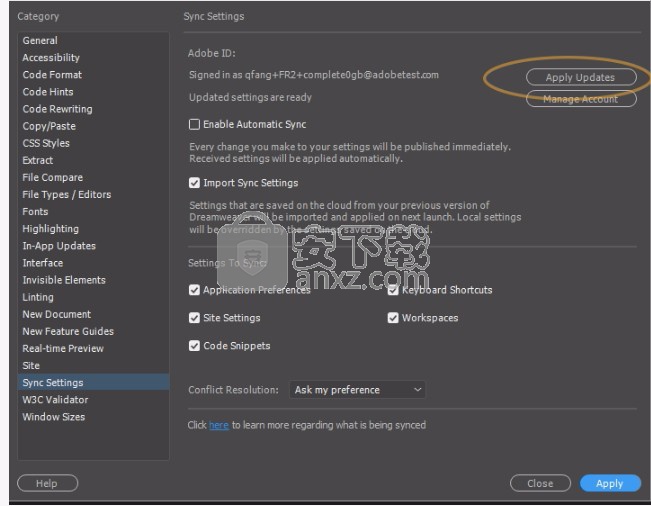Uncheck Import Sync Settings
651x506 pixels.
coord(194,183)
